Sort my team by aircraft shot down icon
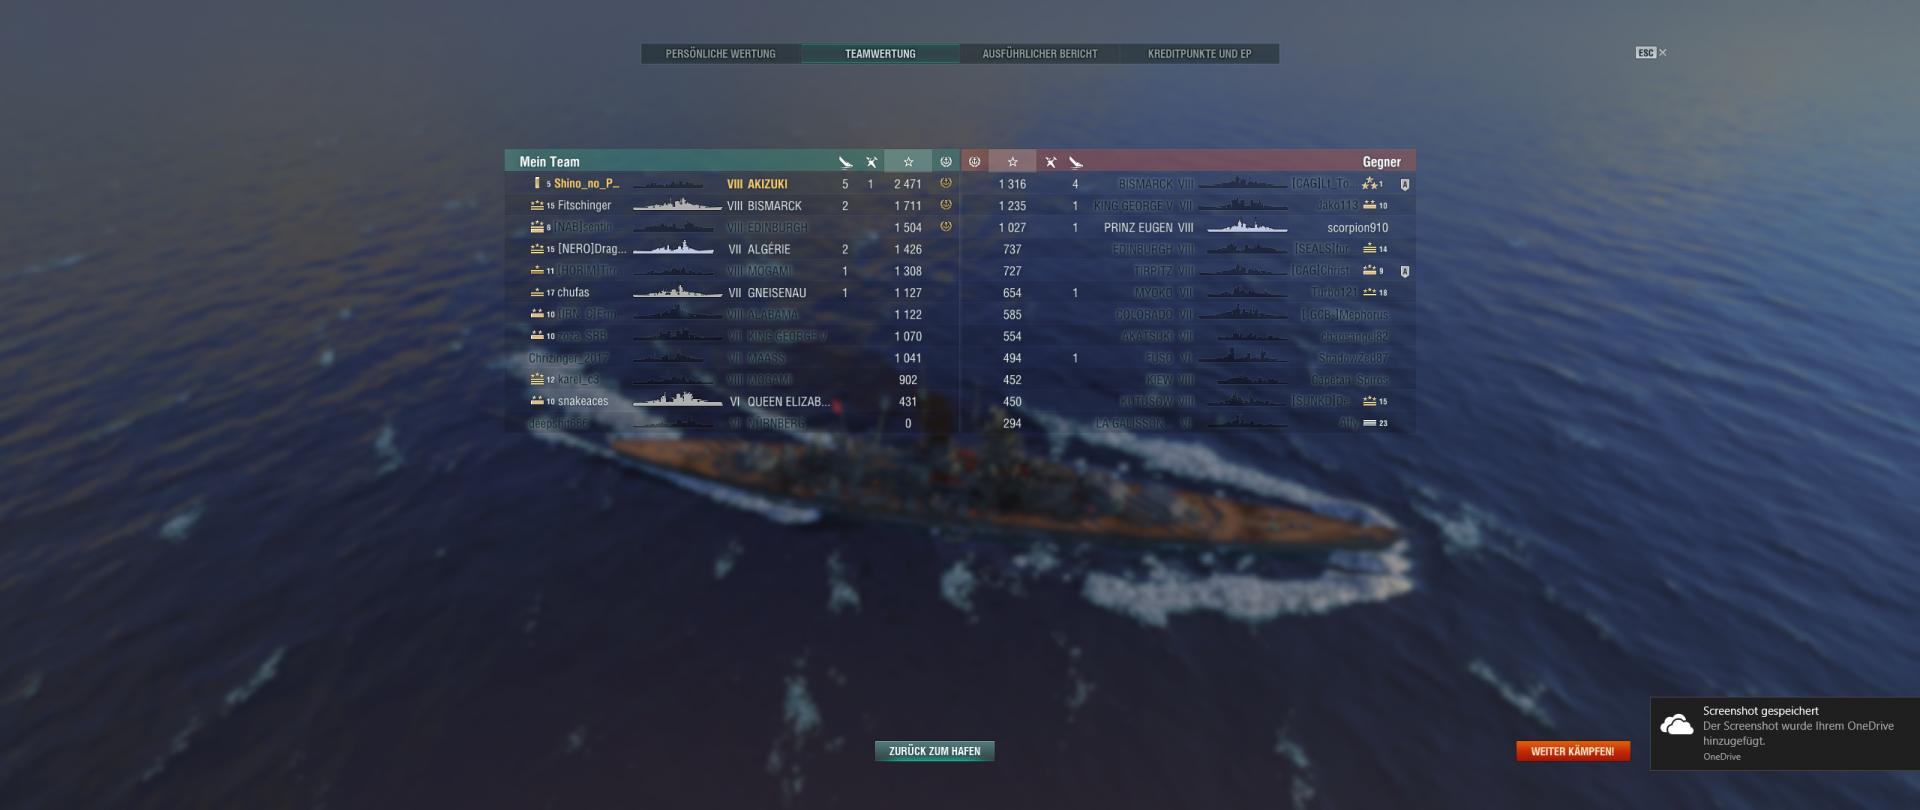The height and width of the screenshot is (810, 1920). pyautogui.click(x=871, y=162)
